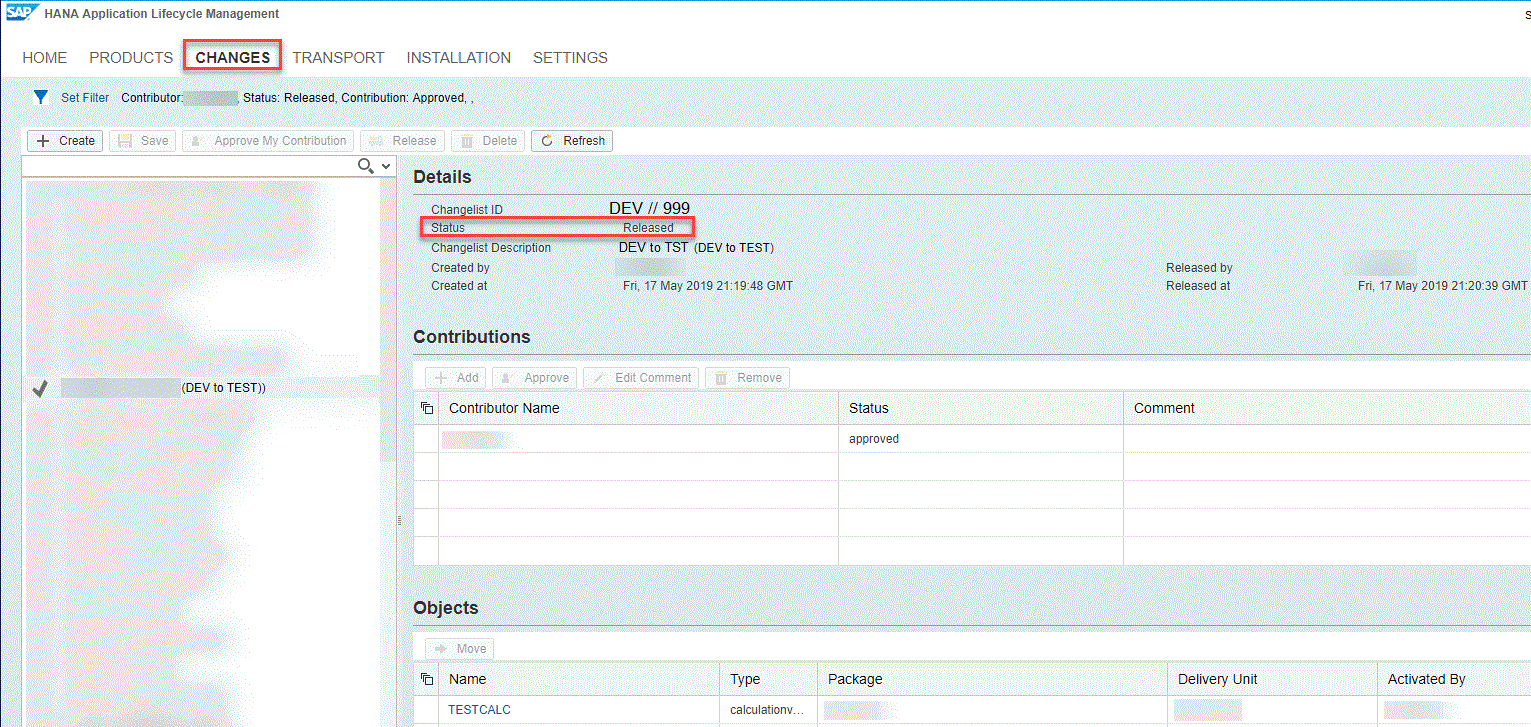Click Approve My Contribution
The height and width of the screenshot is (727, 1531).
pos(268,141)
